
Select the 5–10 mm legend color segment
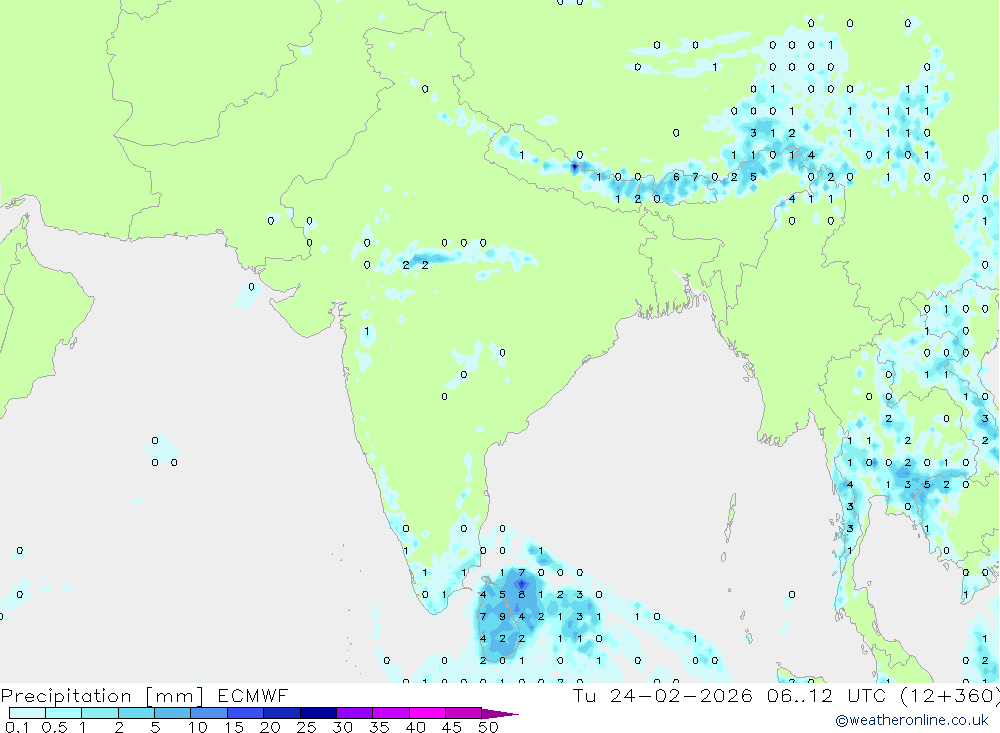click(173, 713)
